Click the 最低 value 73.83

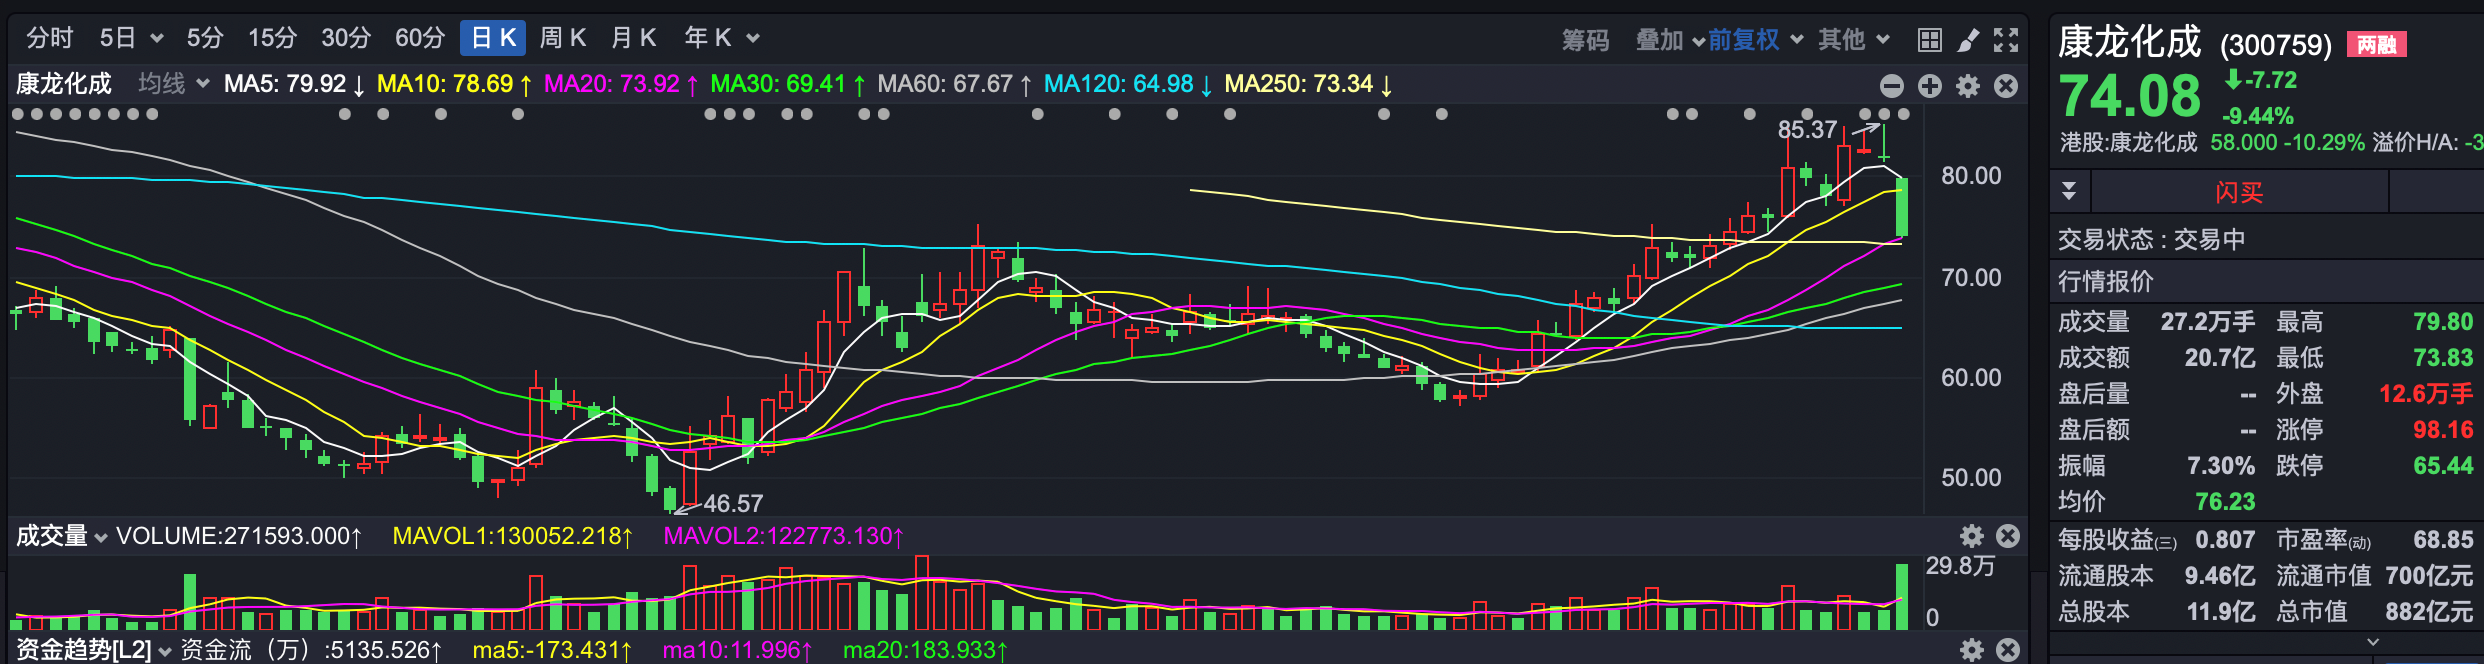click(2443, 358)
